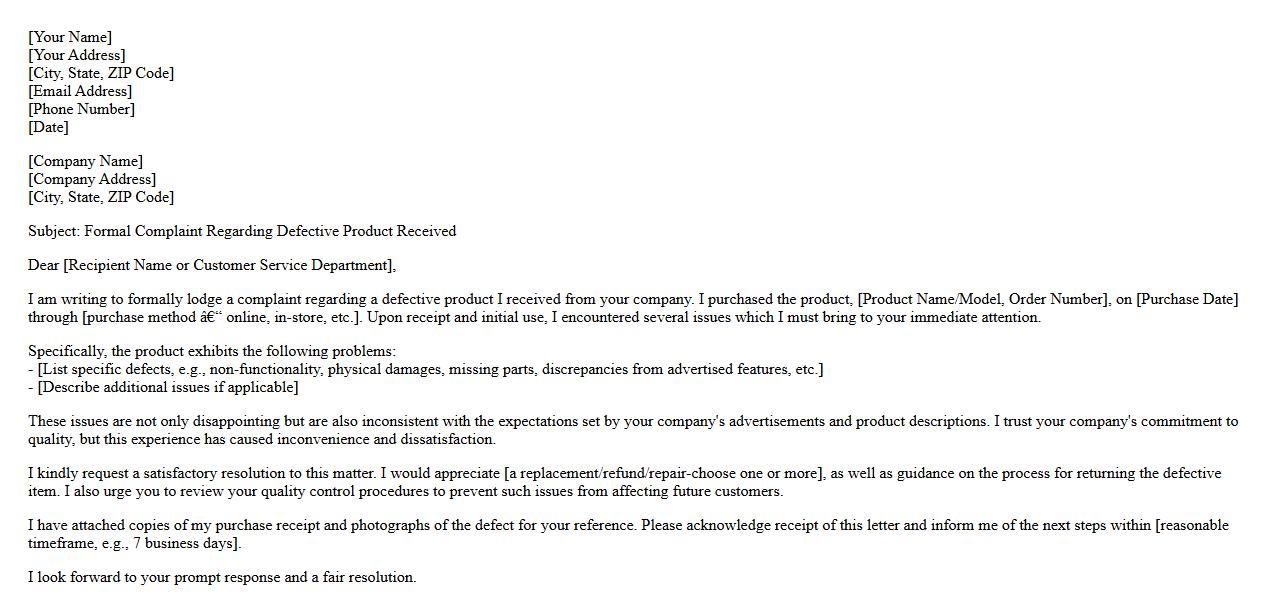Click the paragraph starting 'These issues are not only'
1278x601 pixels.
500,421
